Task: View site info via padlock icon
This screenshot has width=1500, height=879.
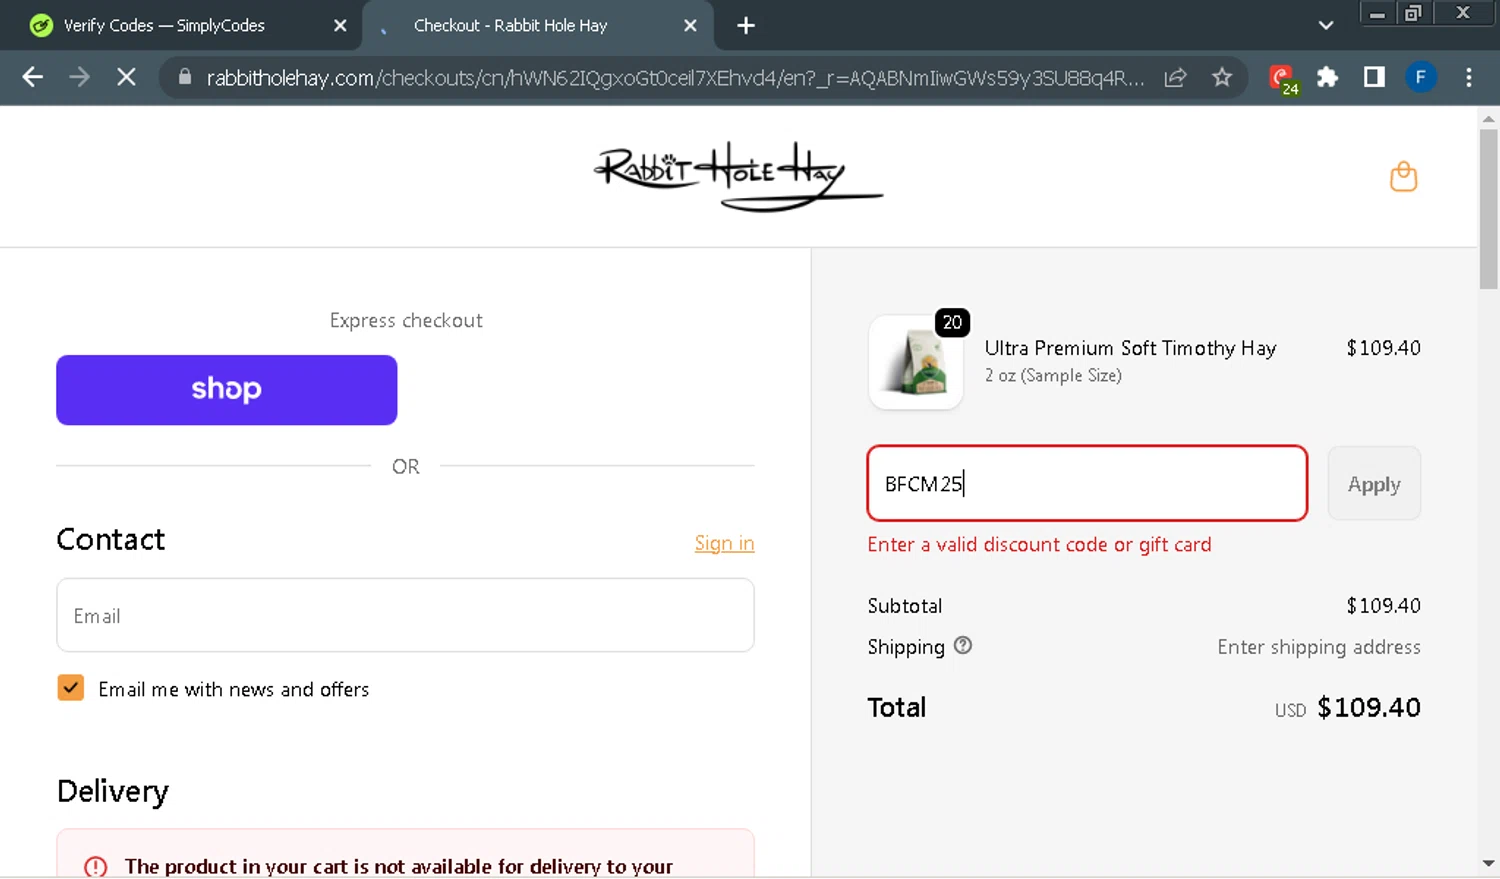Action: pos(184,77)
